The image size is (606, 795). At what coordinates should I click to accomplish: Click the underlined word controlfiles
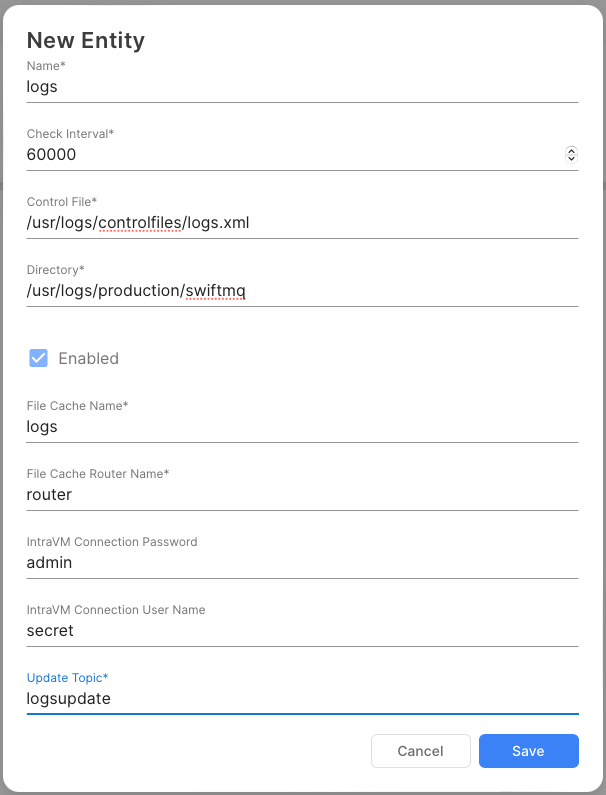[x=141, y=222]
